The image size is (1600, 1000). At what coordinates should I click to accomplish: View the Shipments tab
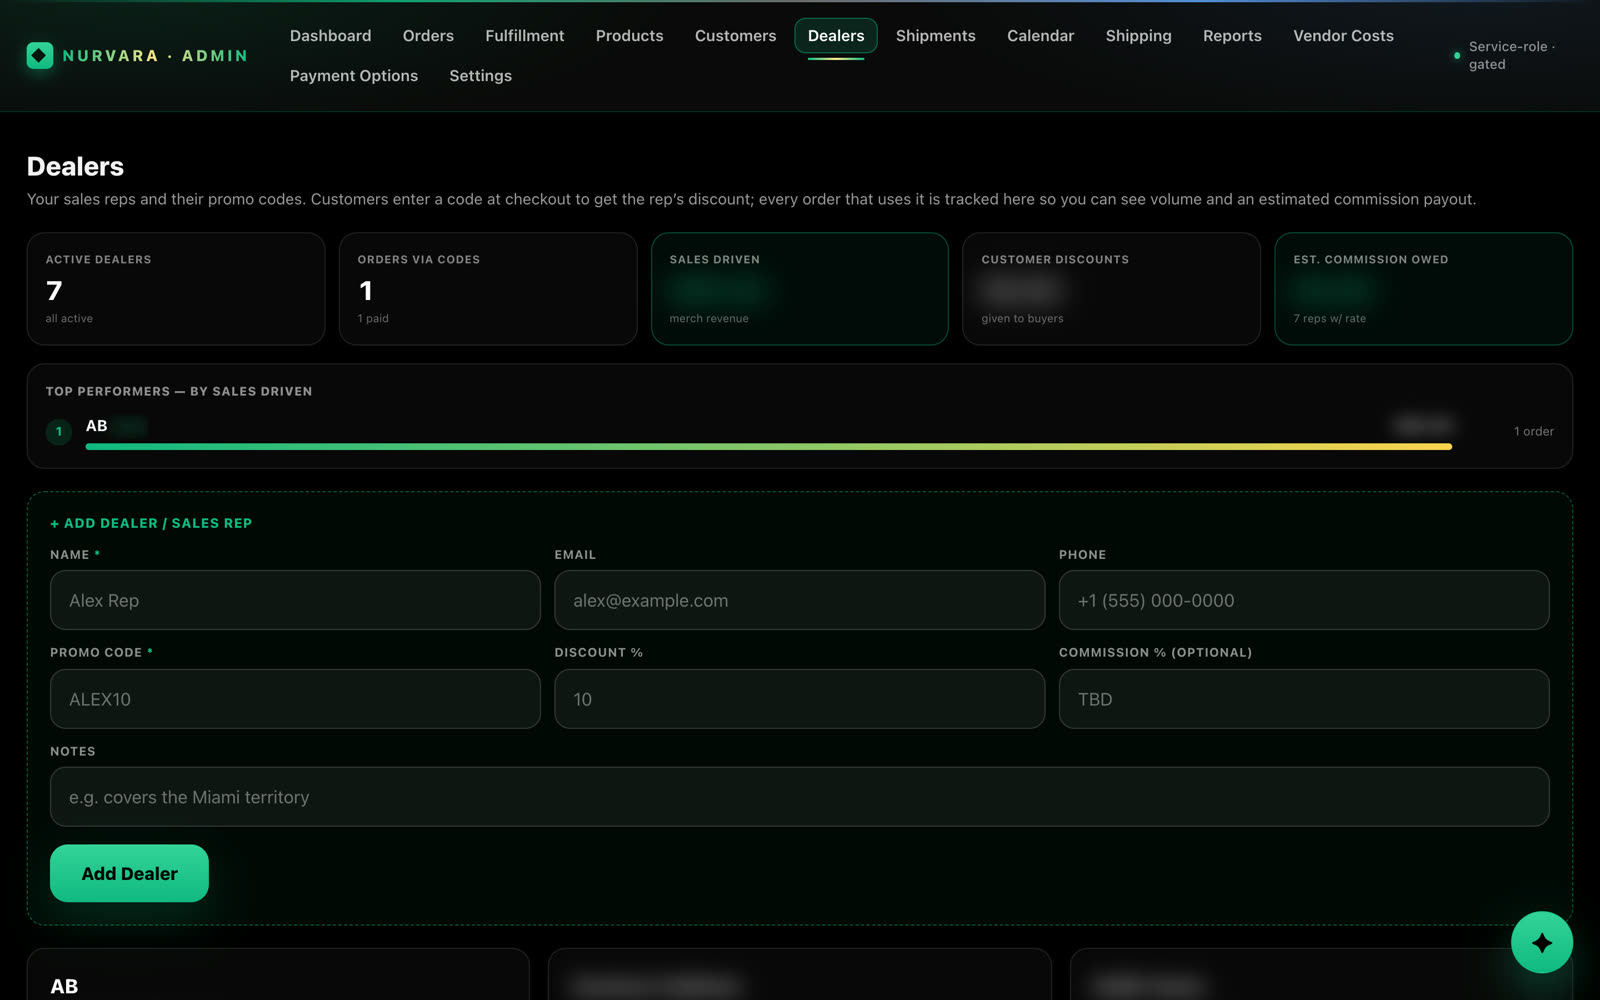pos(935,36)
